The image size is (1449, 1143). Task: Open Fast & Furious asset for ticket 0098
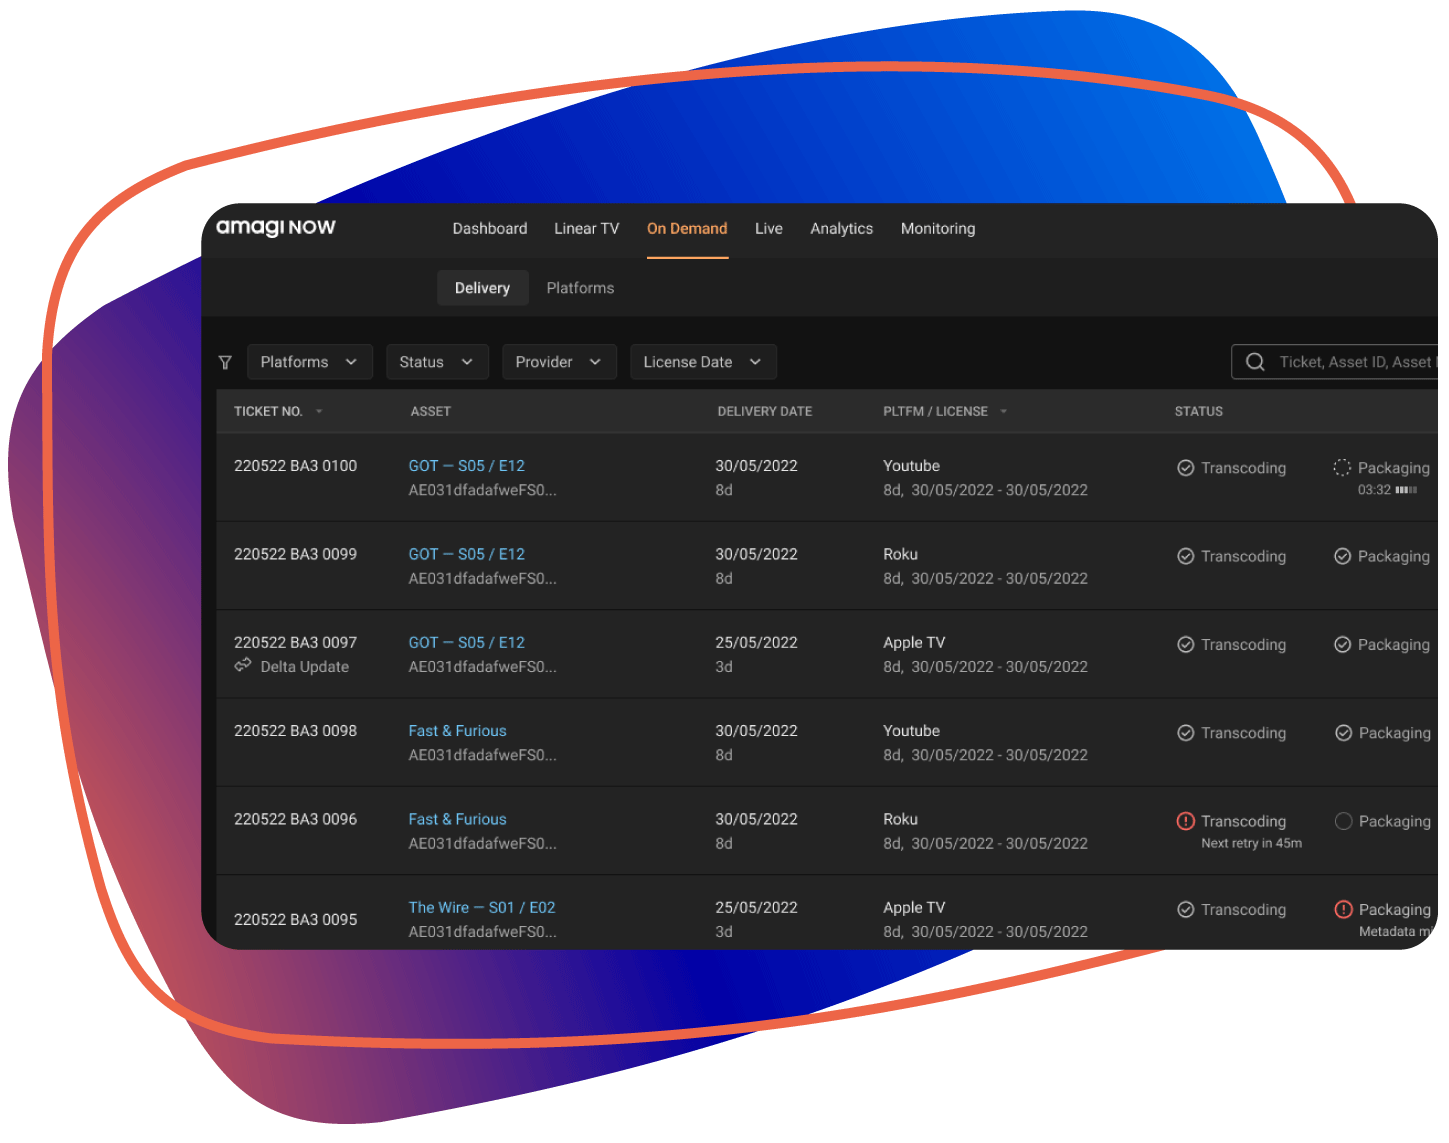[458, 731]
